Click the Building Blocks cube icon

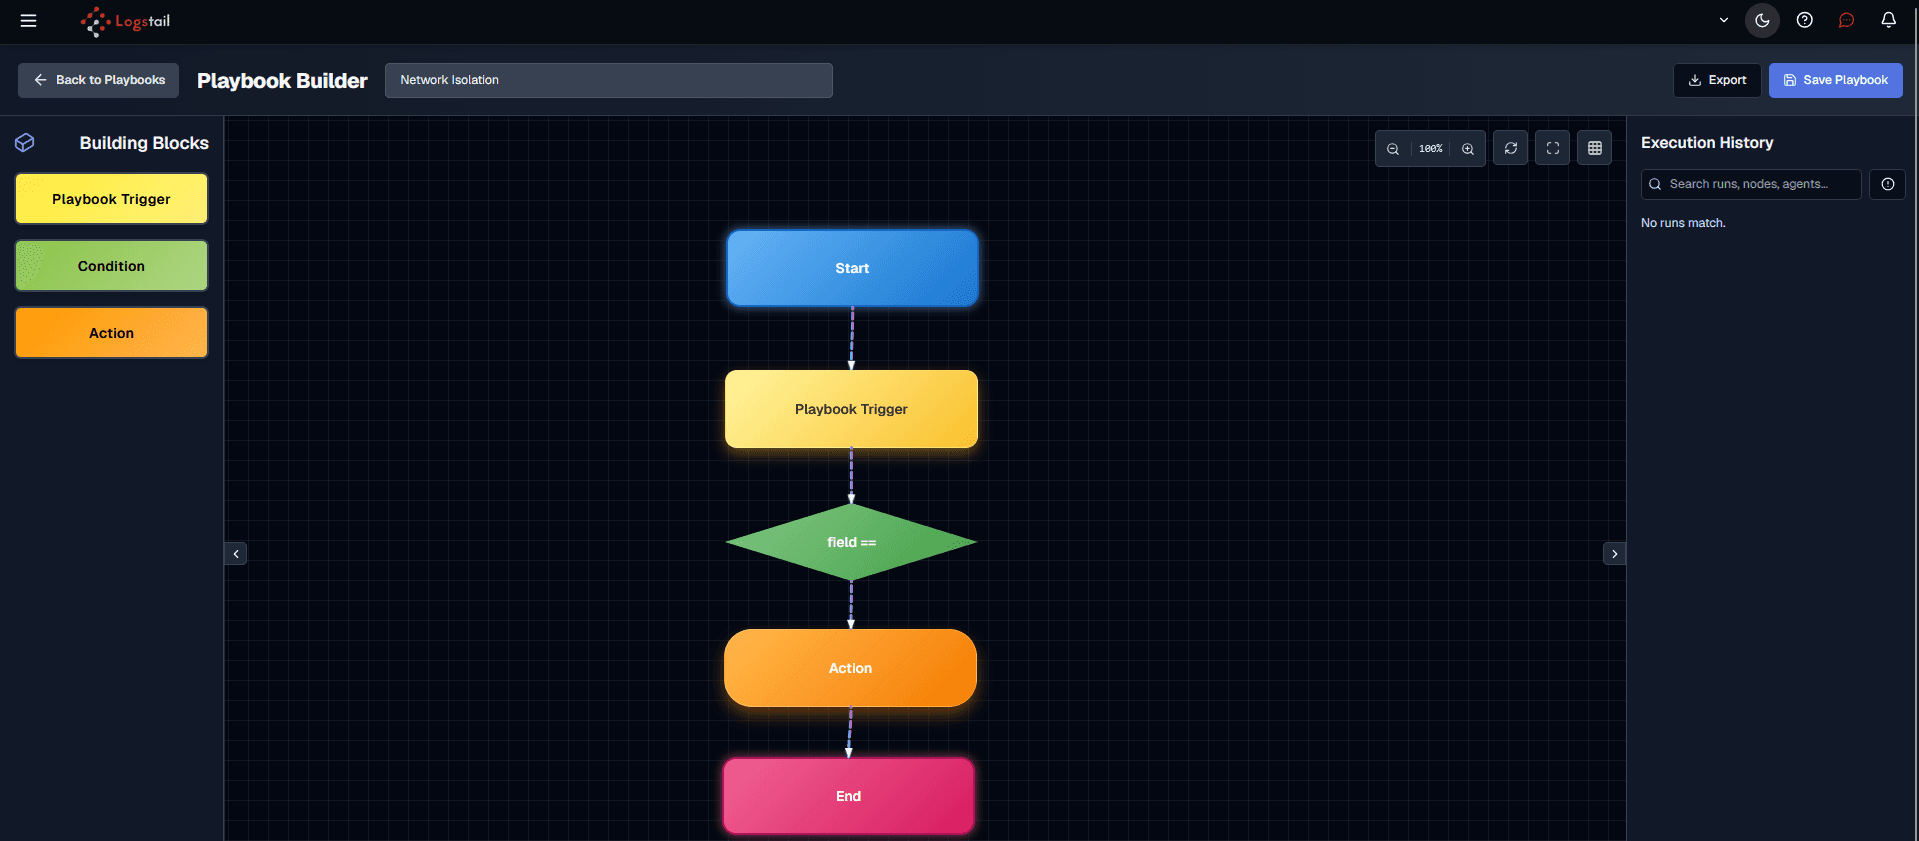pos(25,143)
